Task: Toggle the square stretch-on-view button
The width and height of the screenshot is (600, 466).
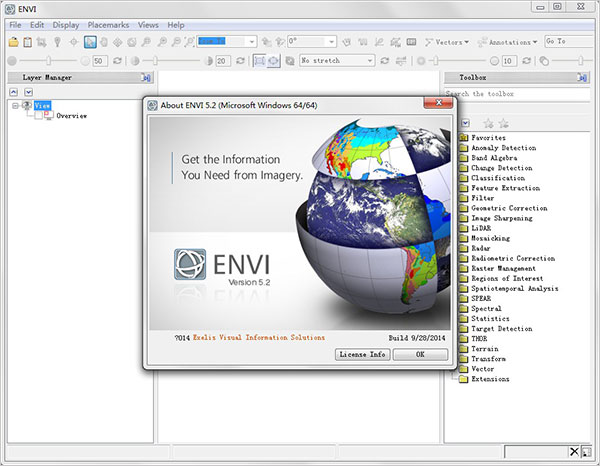Action: pos(259,60)
